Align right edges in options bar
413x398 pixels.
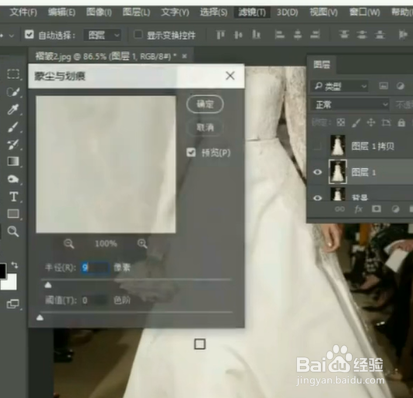315,35
